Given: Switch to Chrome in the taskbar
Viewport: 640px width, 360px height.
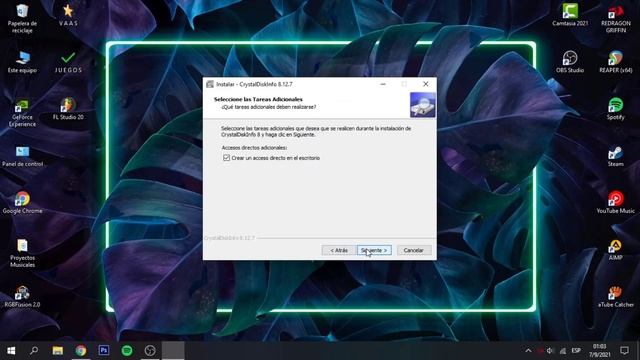Looking at the screenshot, I should 81,351.
